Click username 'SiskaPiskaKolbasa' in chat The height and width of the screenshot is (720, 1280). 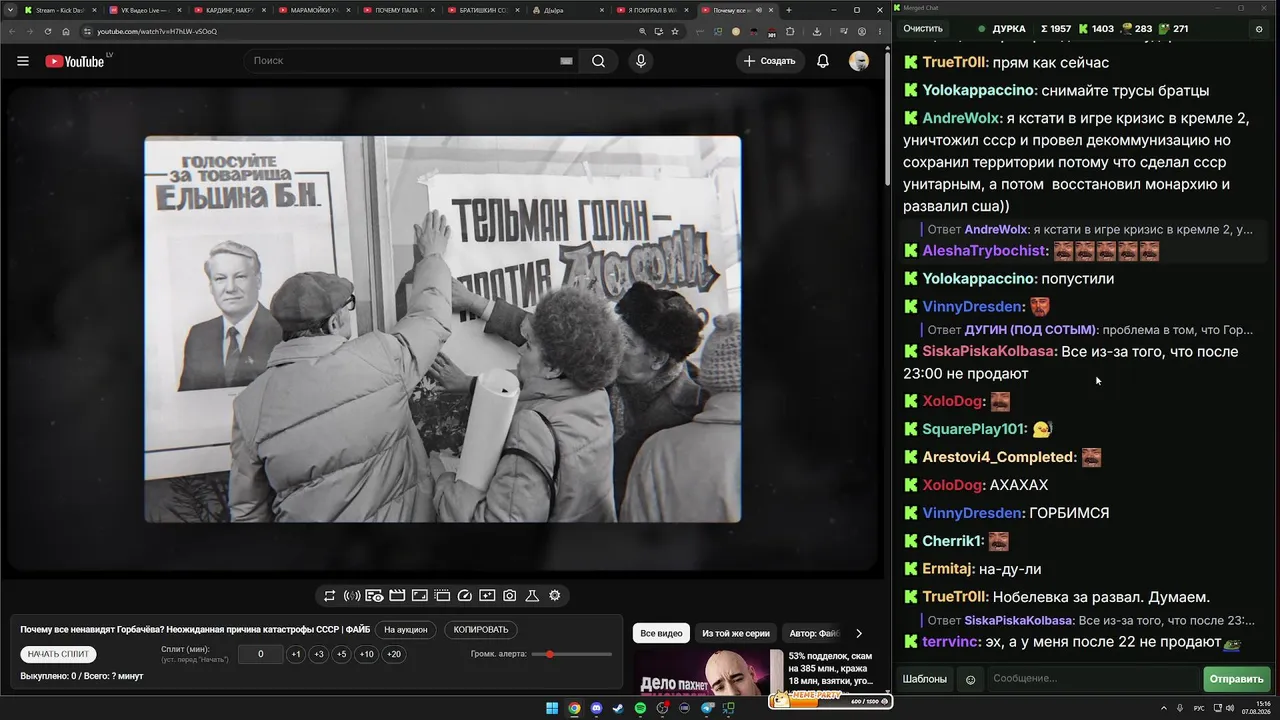(989, 352)
